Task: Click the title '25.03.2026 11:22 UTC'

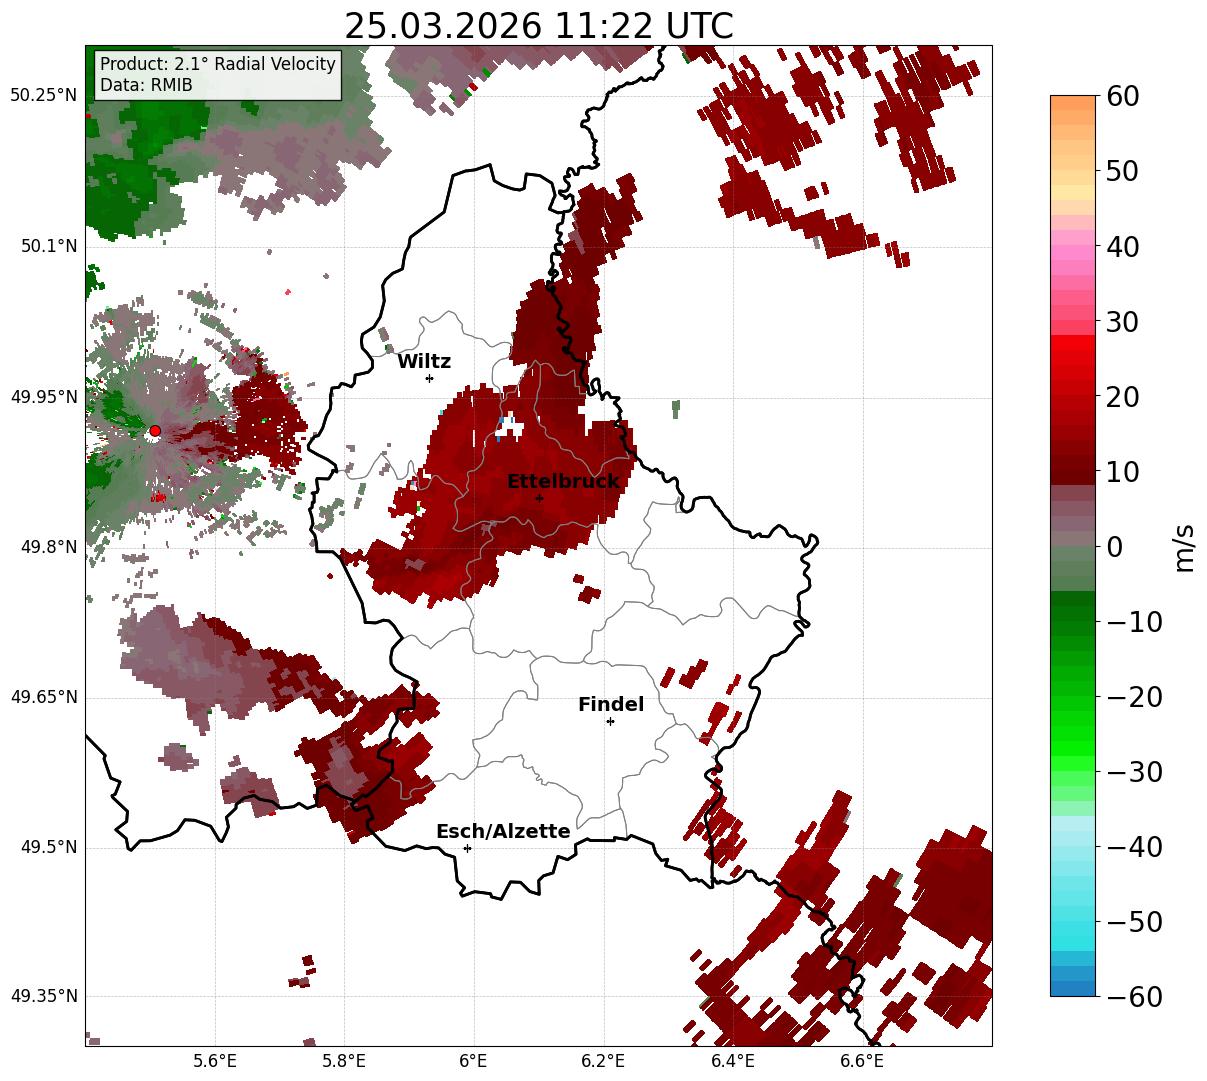Action: 538,26
